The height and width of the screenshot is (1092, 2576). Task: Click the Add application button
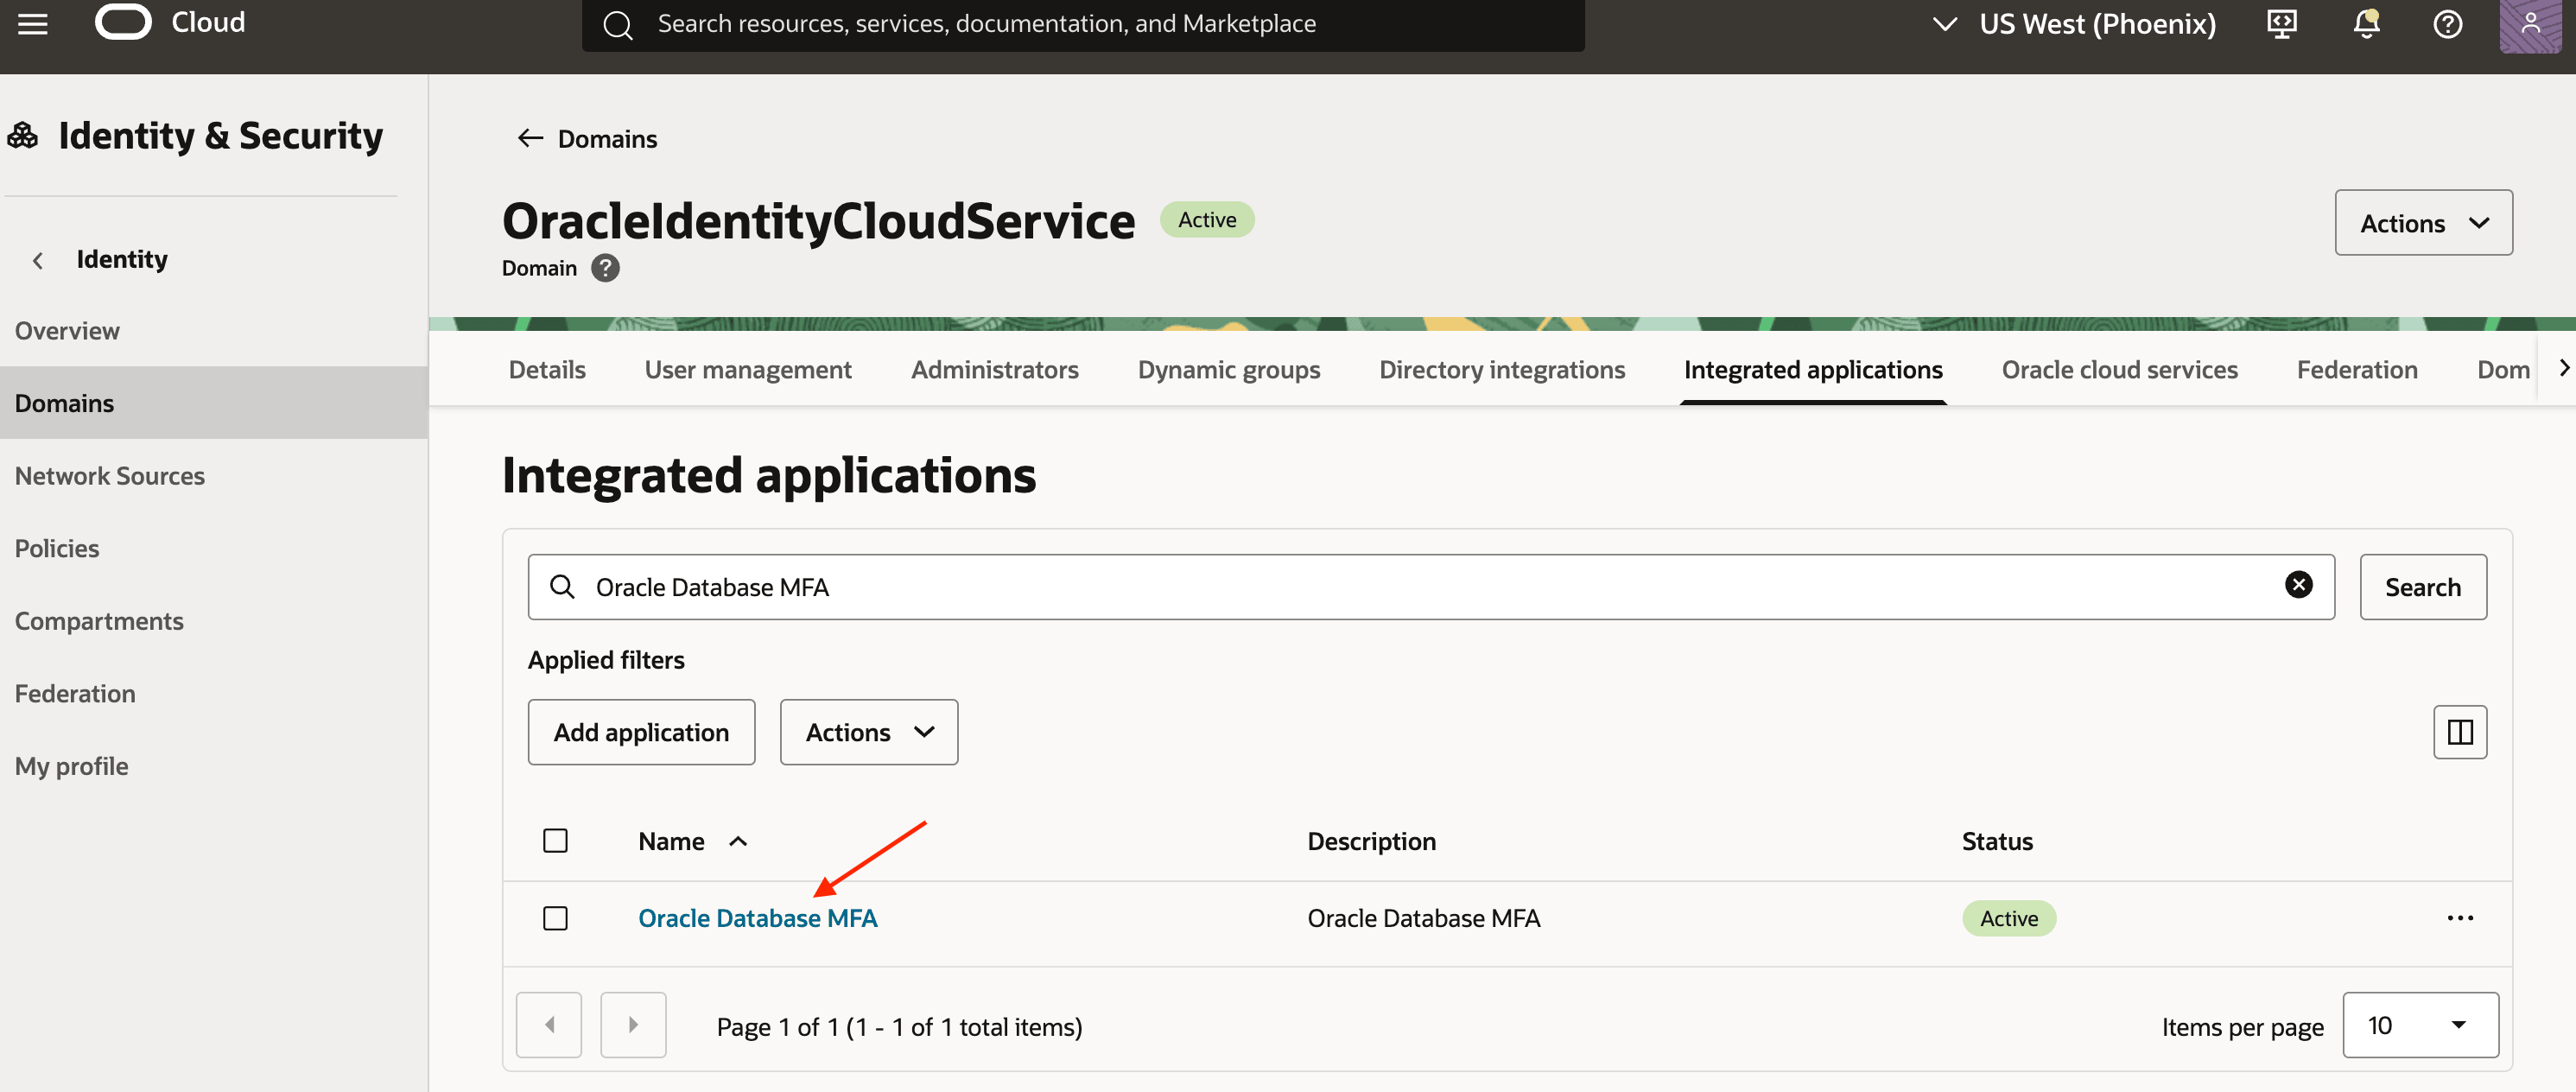[x=641, y=731]
